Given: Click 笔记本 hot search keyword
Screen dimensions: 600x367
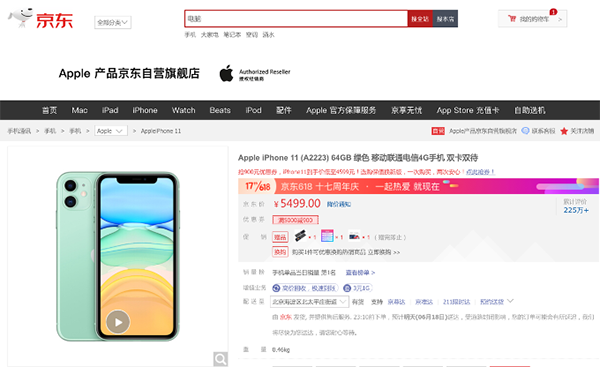Looking at the screenshot, I should (232, 35).
